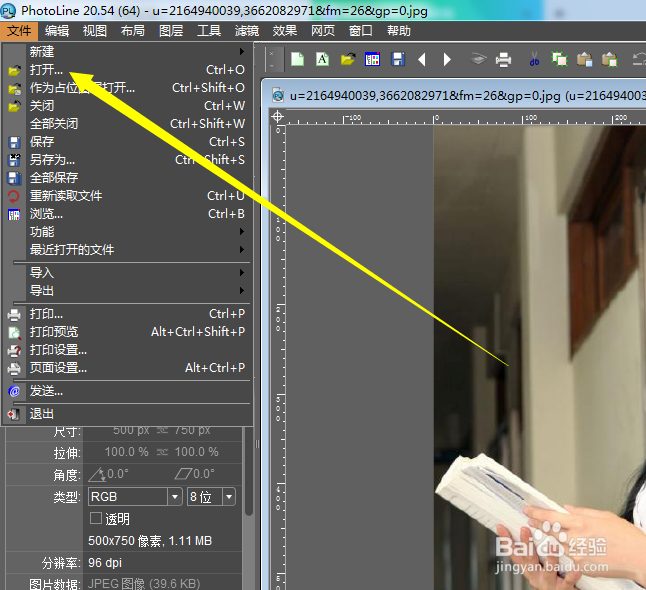Expand the 新建 submenu
The width and height of the screenshot is (646, 590).
pos(127,52)
